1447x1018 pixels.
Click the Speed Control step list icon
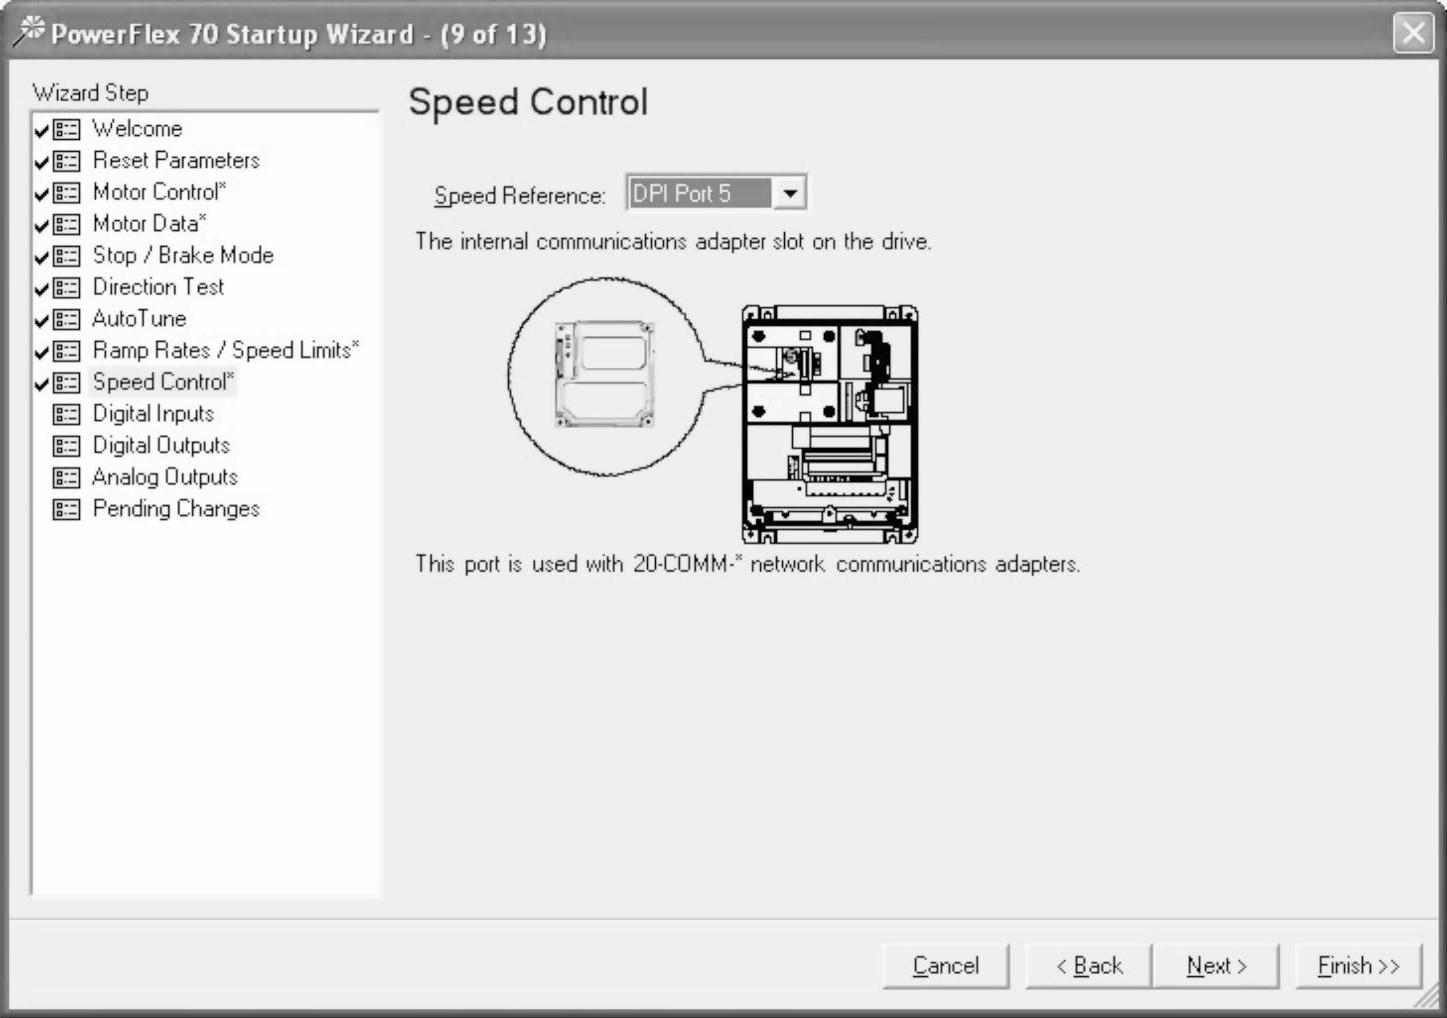coord(67,383)
